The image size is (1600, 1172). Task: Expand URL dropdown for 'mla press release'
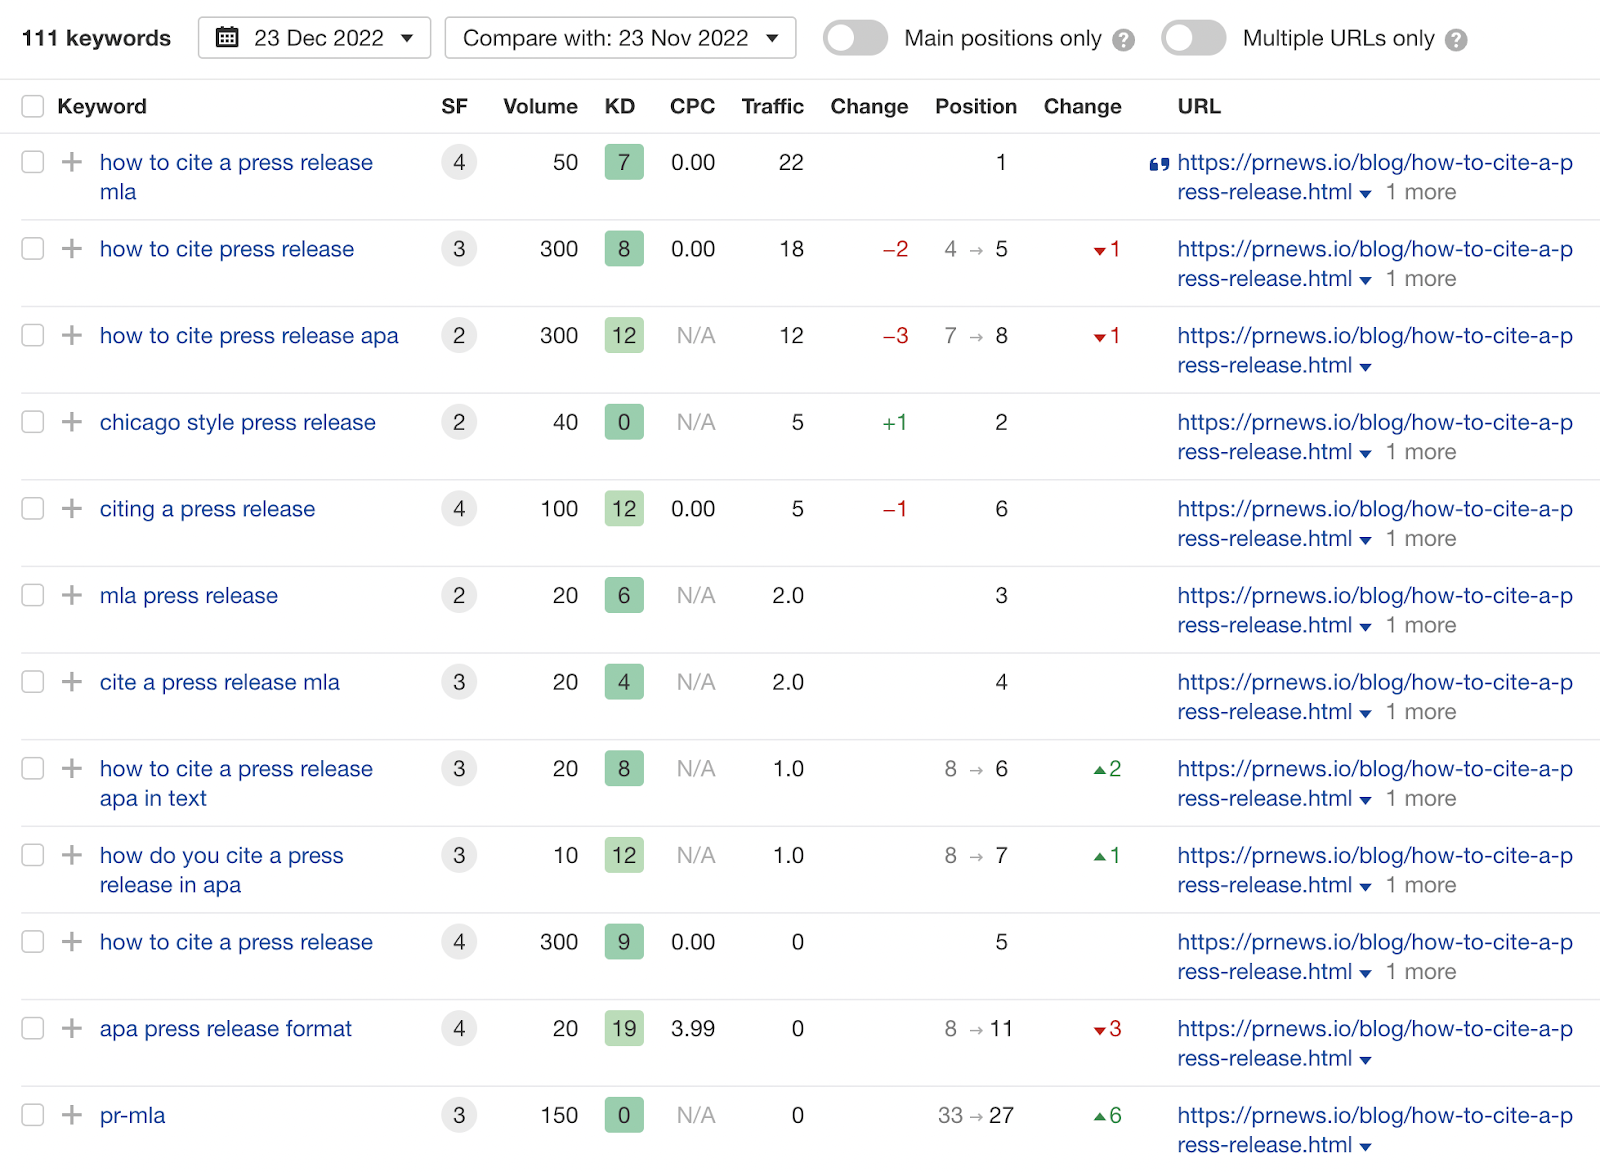coord(1365,627)
